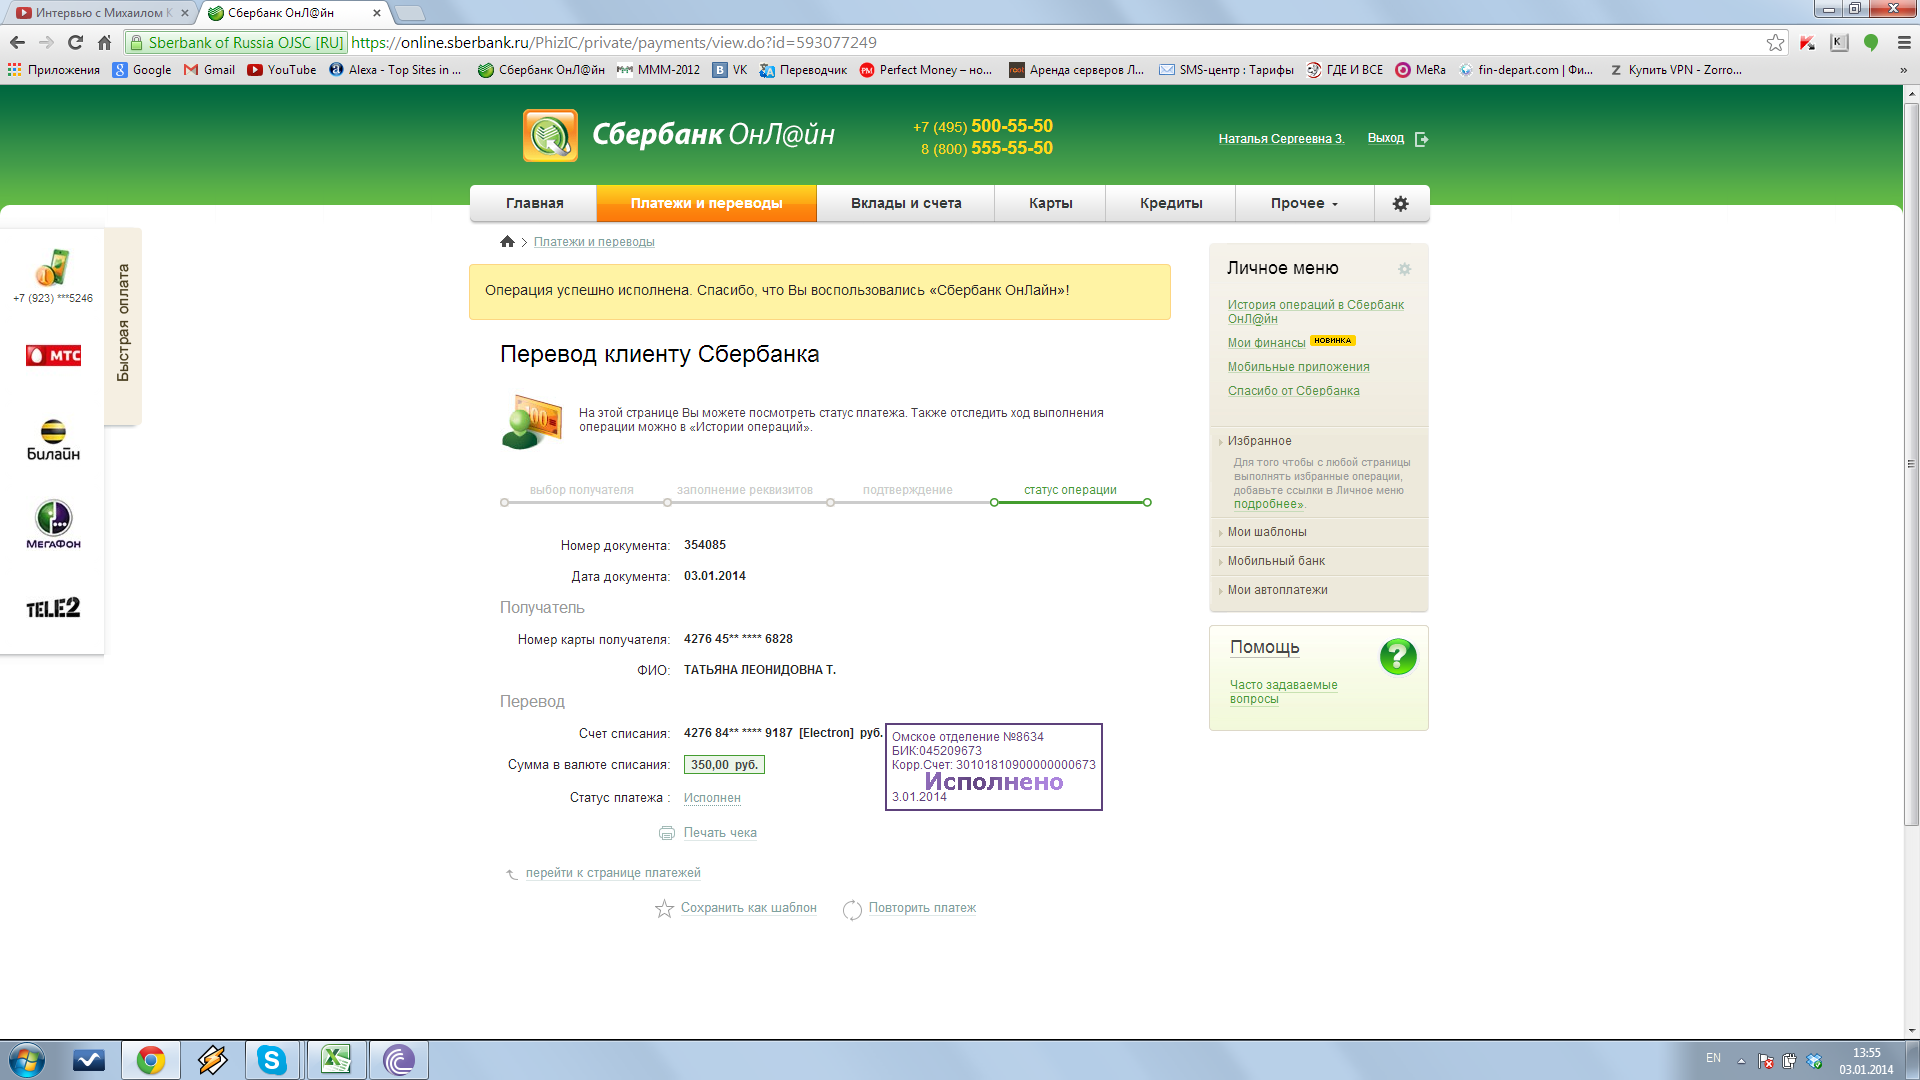This screenshot has width=1920, height=1080.
Task: Open История операций в Сбербанк ОнЛ@йн link
Action: (x=1316, y=312)
